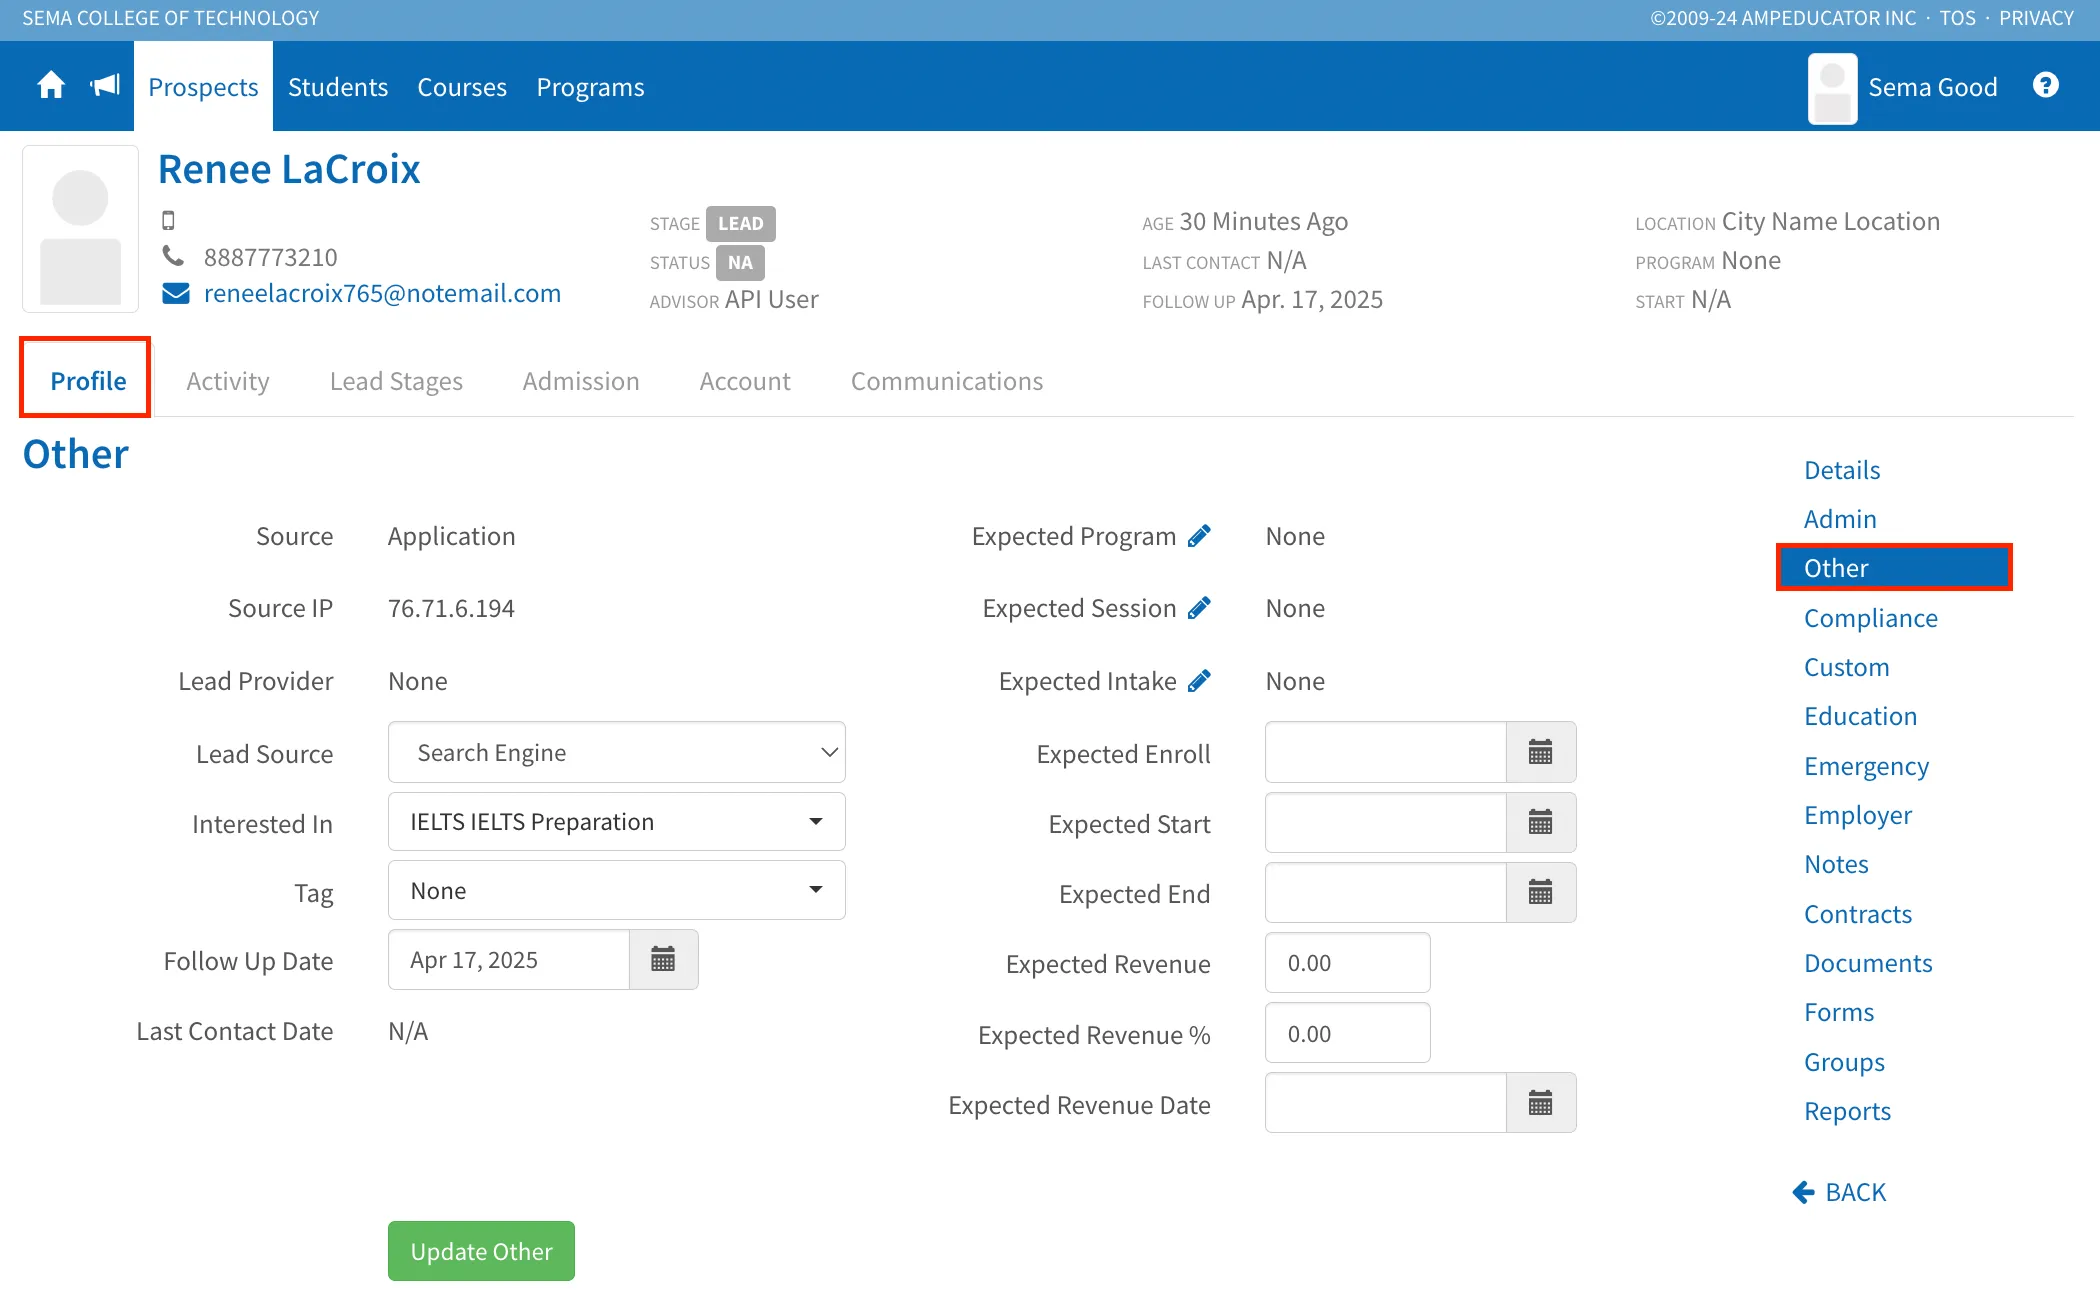Open the Privacy link in header

(x=2036, y=18)
